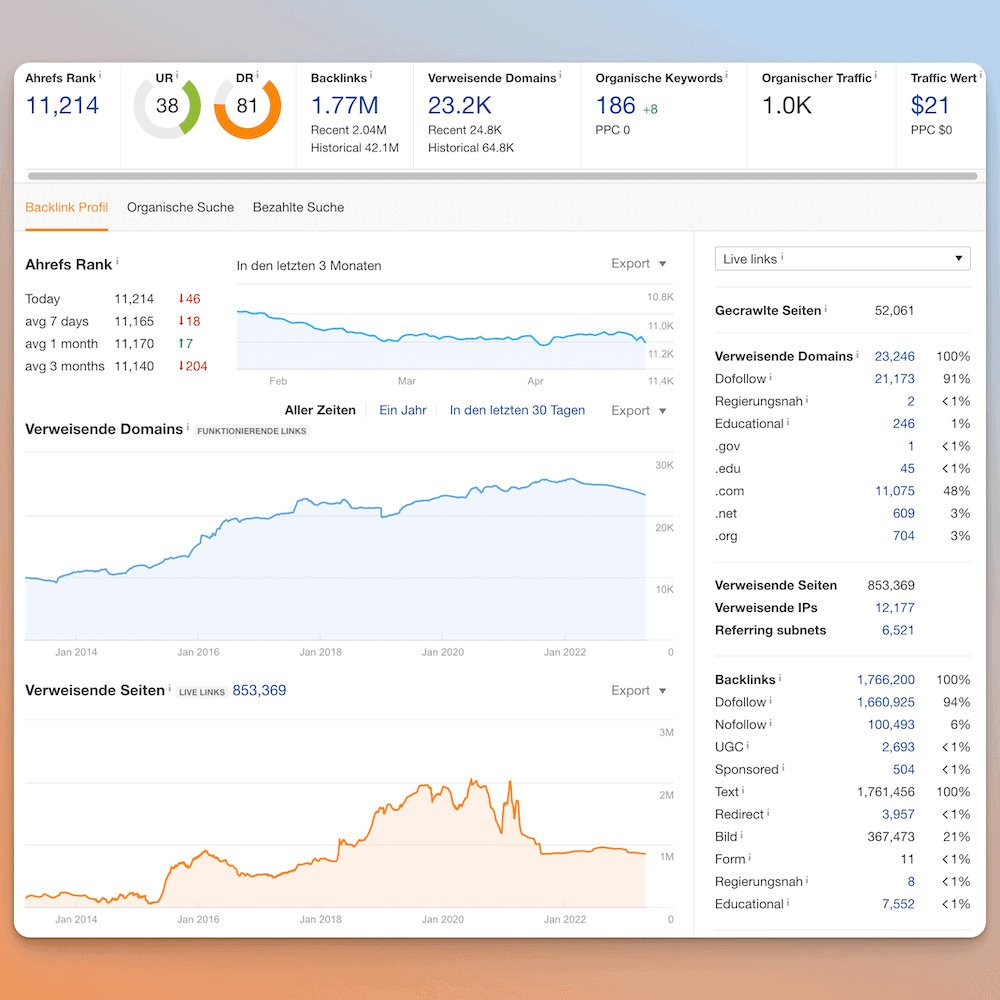The width and height of the screenshot is (1000, 1000).
Task: Click info icon beside Verweisende Domains top metric
Action: tap(560, 75)
